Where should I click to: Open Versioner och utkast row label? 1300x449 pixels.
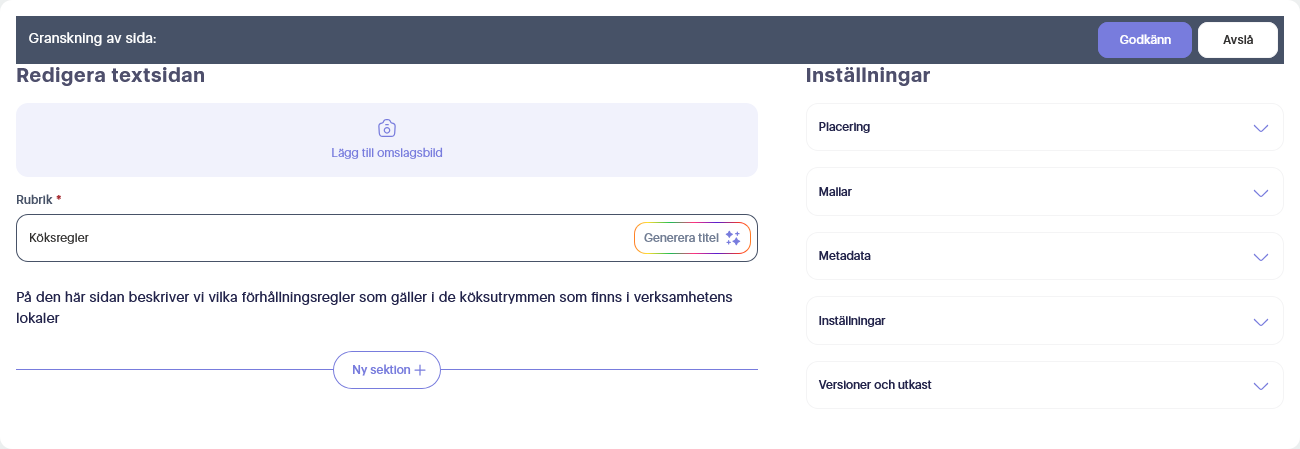pos(875,385)
